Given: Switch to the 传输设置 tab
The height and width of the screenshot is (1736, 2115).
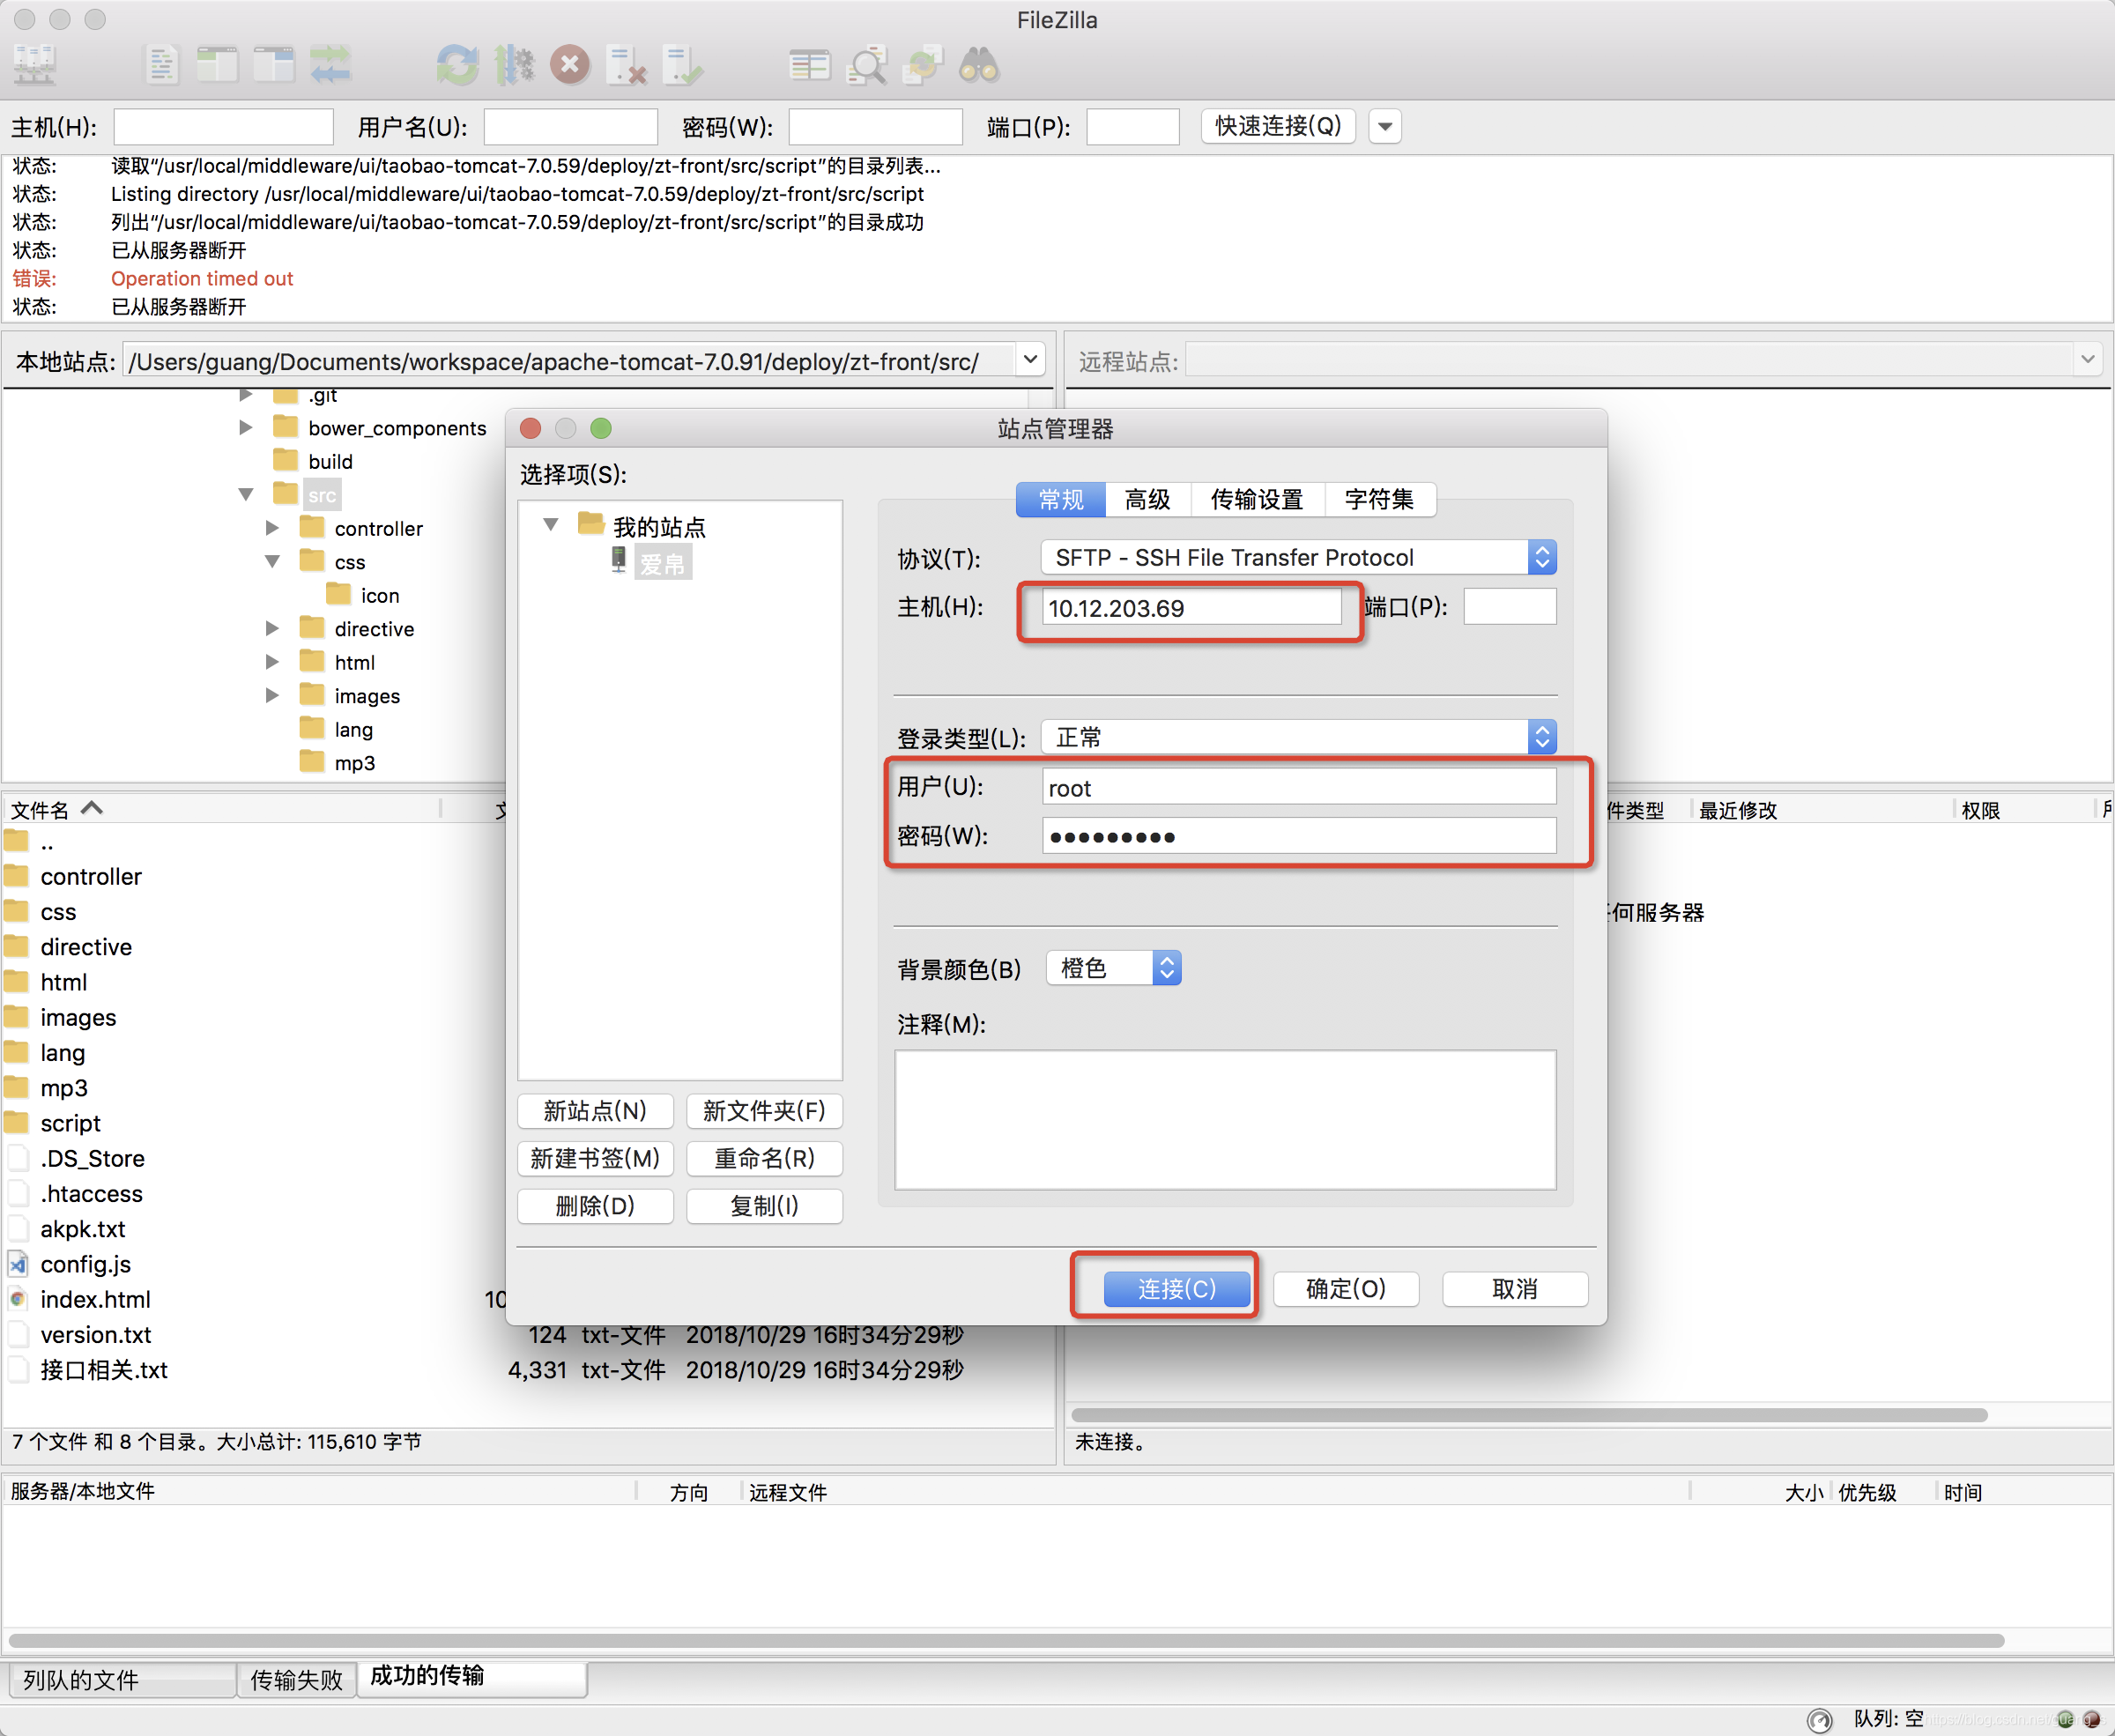Looking at the screenshot, I should [1257, 499].
